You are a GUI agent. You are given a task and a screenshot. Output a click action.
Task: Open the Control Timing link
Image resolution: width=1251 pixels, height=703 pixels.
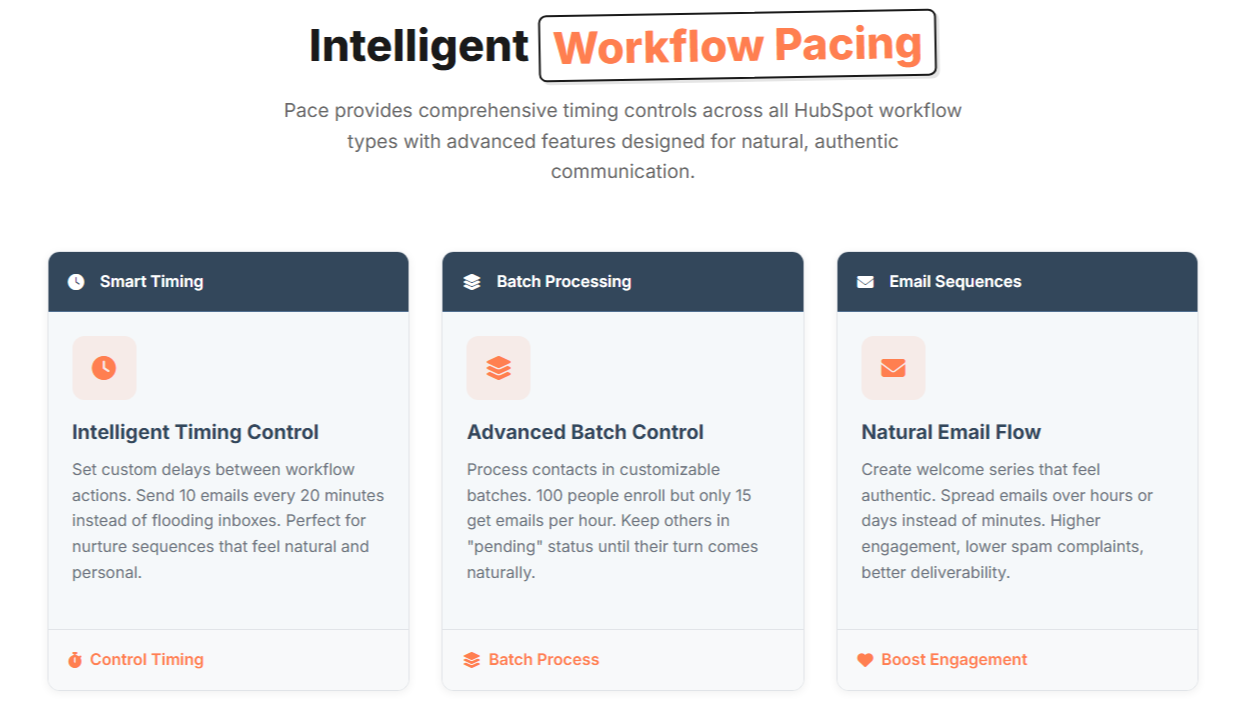[146, 659]
